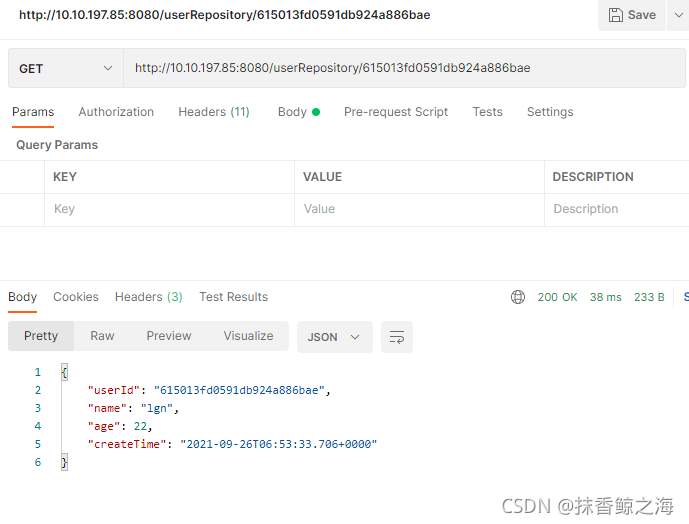
Task: Click the request URL input field
Action: tap(404, 68)
